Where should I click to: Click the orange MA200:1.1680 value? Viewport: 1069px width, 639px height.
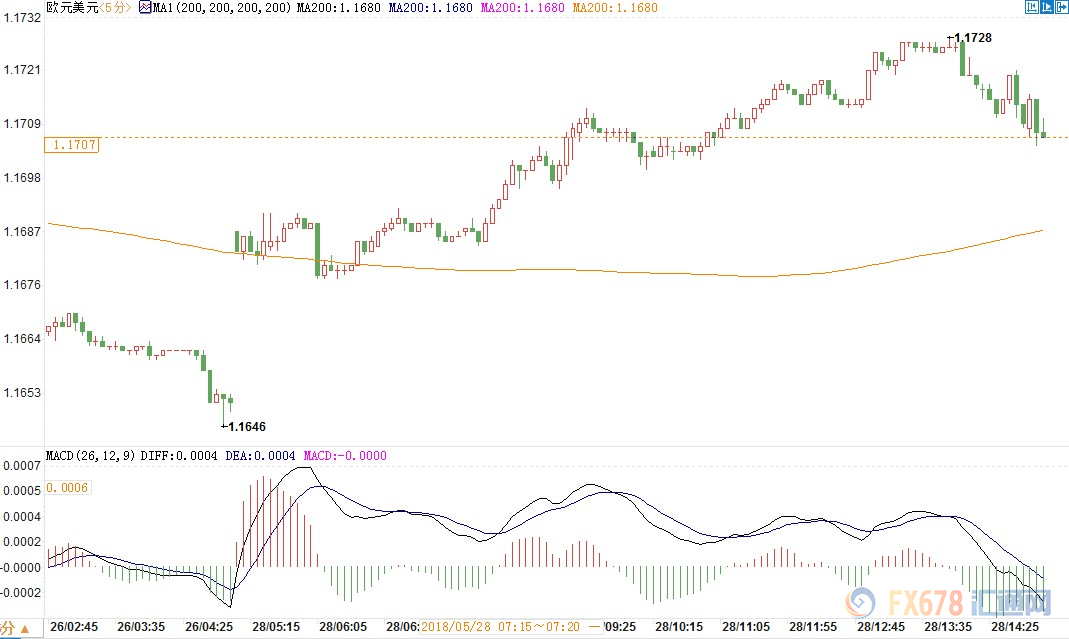(x=615, y=8)
